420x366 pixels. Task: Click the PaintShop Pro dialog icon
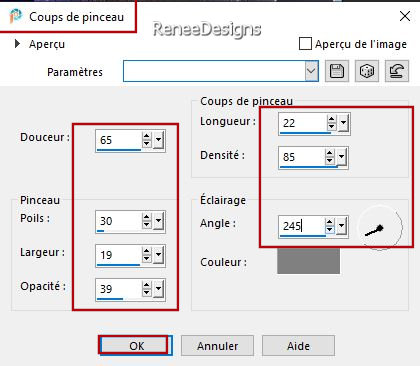pos(15,16)
